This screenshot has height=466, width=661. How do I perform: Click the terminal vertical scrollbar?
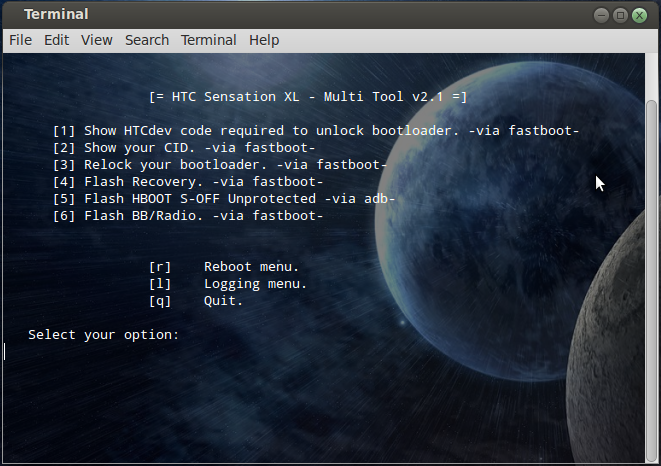[651, 281]
